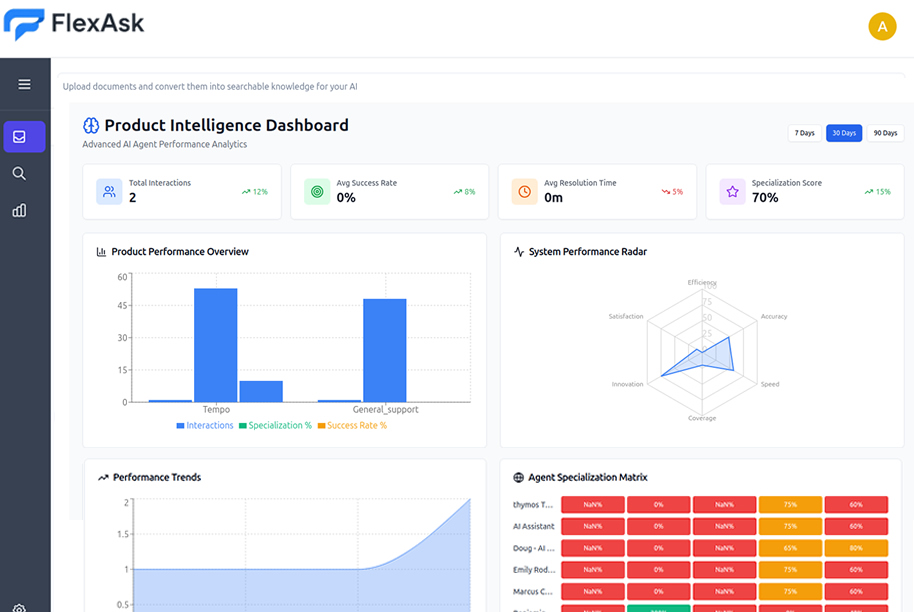
Task: Click the Specialization Score star icon
Action: (733, 192)
